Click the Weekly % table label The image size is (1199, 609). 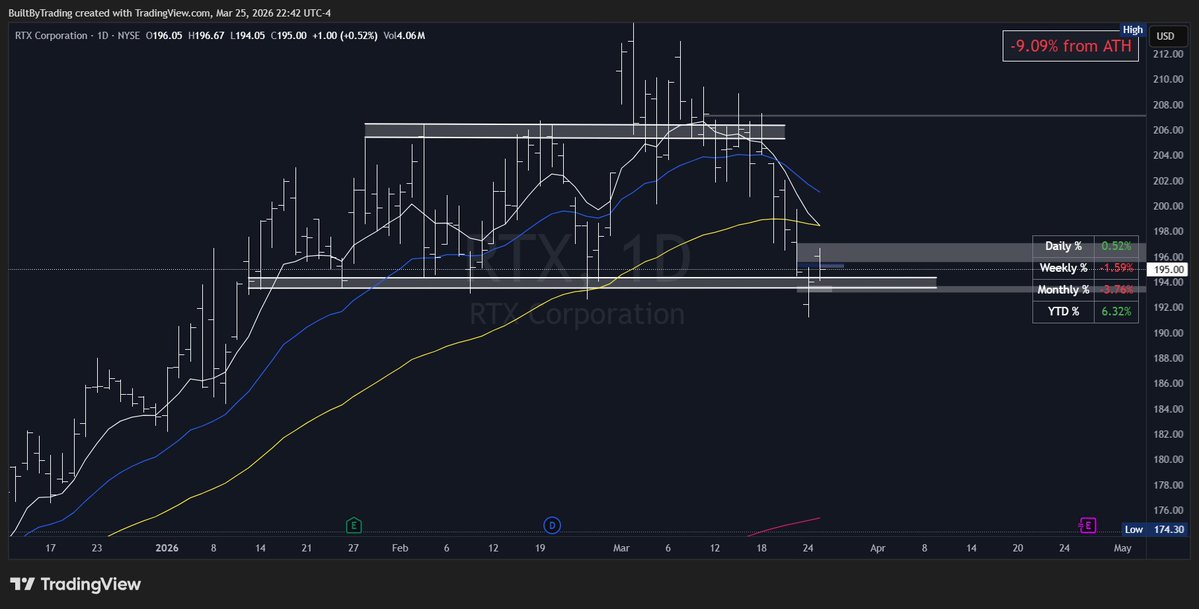[1064, 268]
